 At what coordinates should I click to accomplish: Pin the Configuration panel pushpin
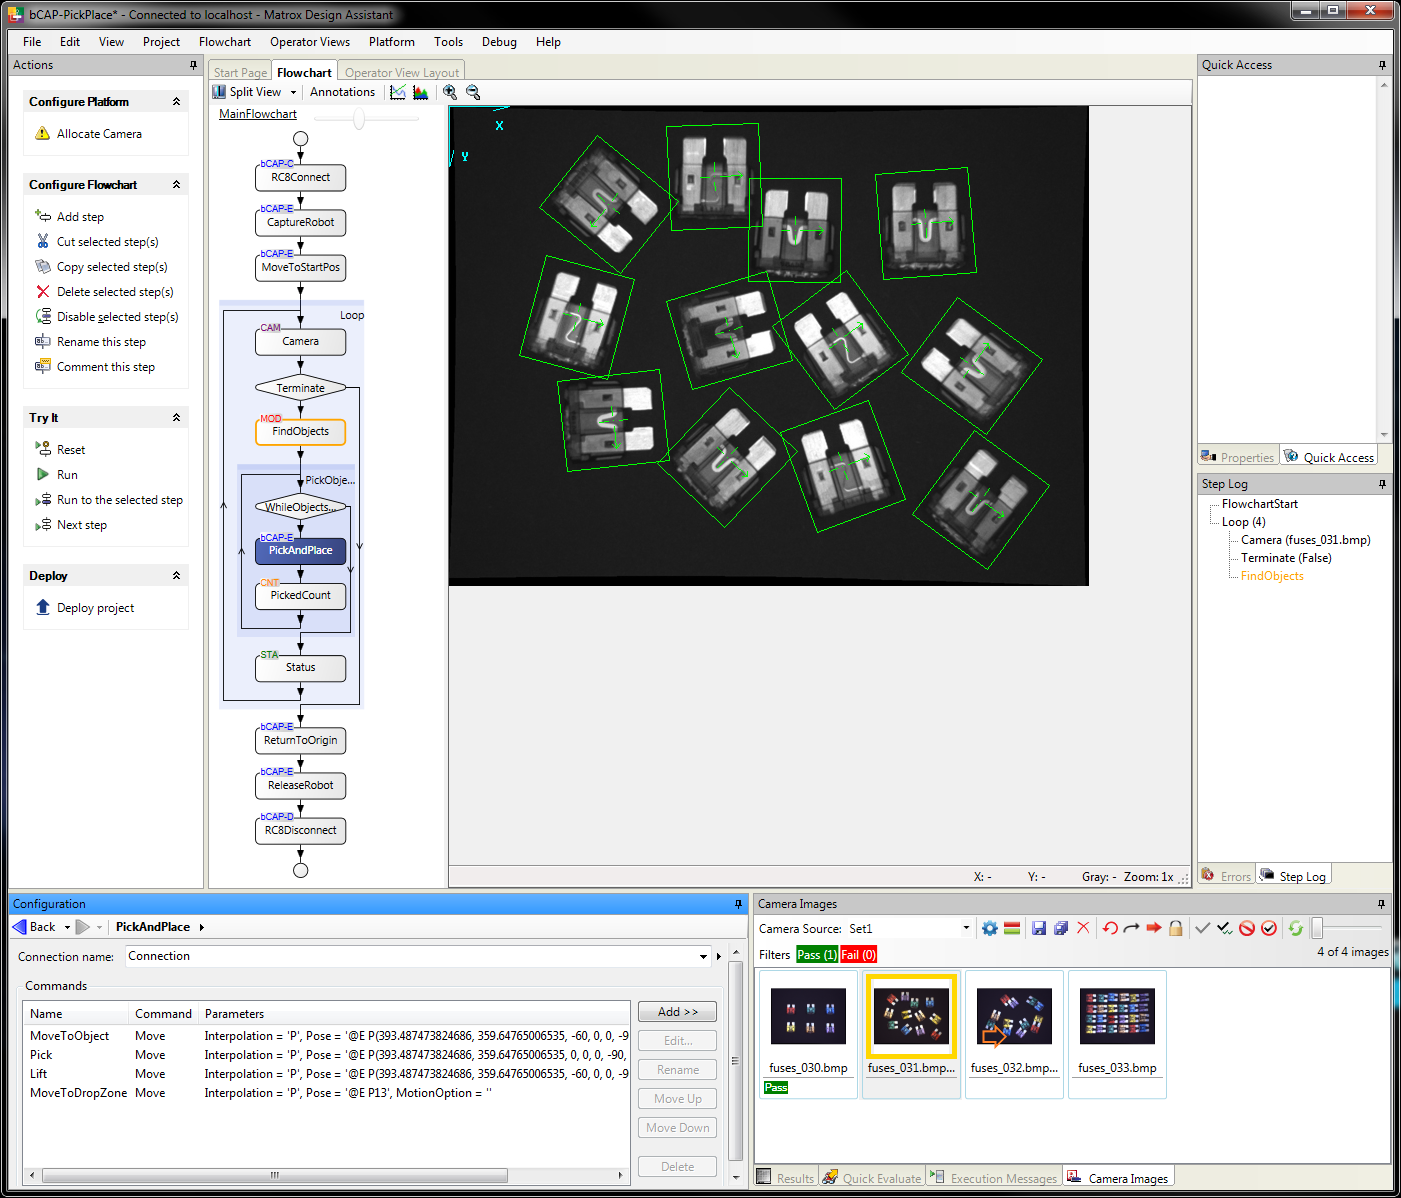tap(739, 904)
